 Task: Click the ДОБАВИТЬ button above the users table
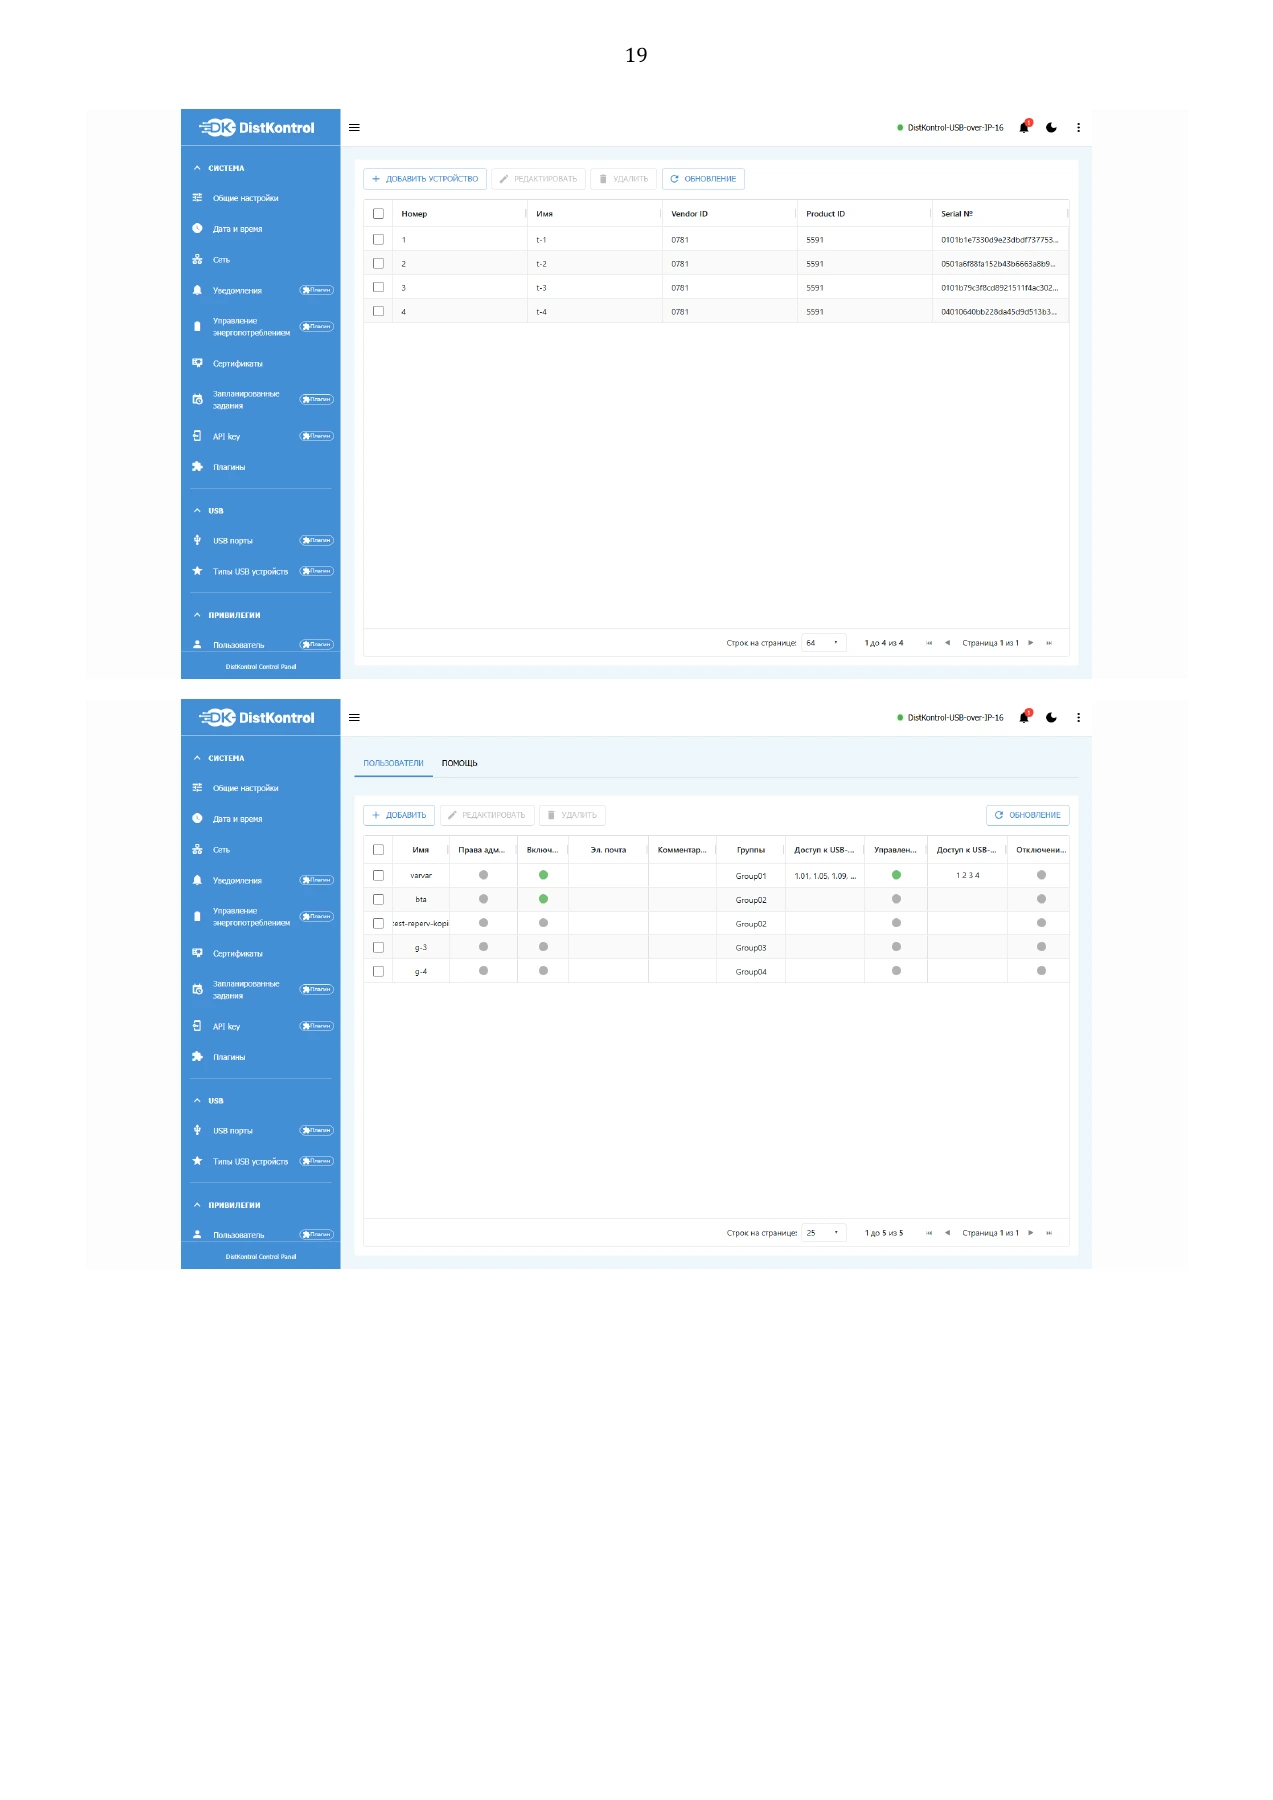coord(399,815)
